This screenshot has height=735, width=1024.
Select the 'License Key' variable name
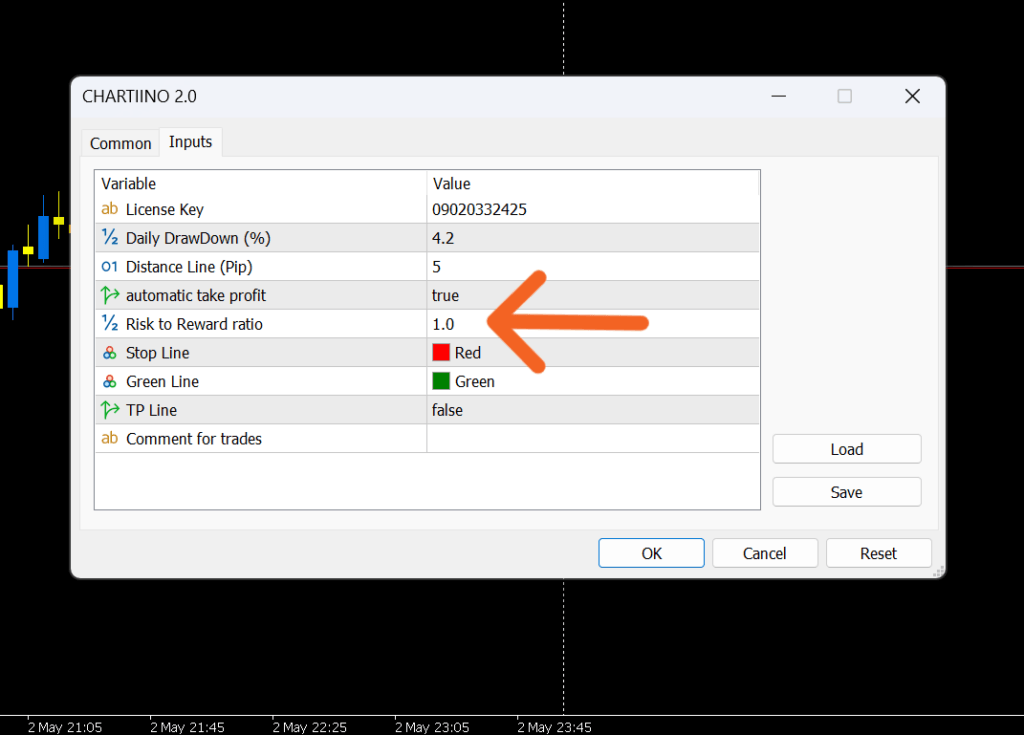(x=165, y=210)
